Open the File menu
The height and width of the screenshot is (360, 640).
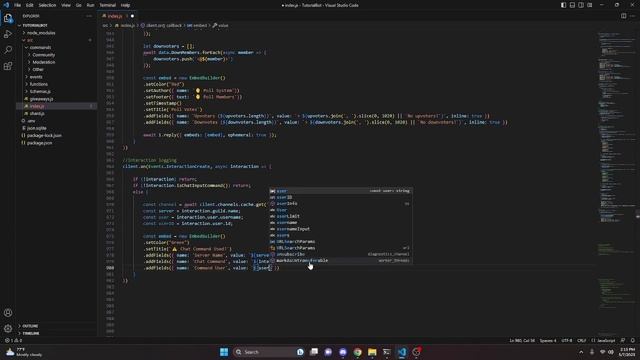[x=18, y=5]
